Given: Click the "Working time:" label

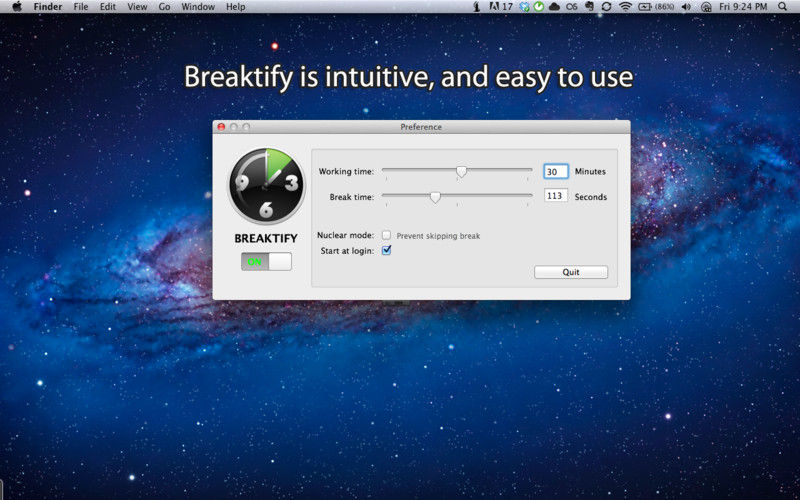Looking at the screenshot, I should tap(346, 171).
